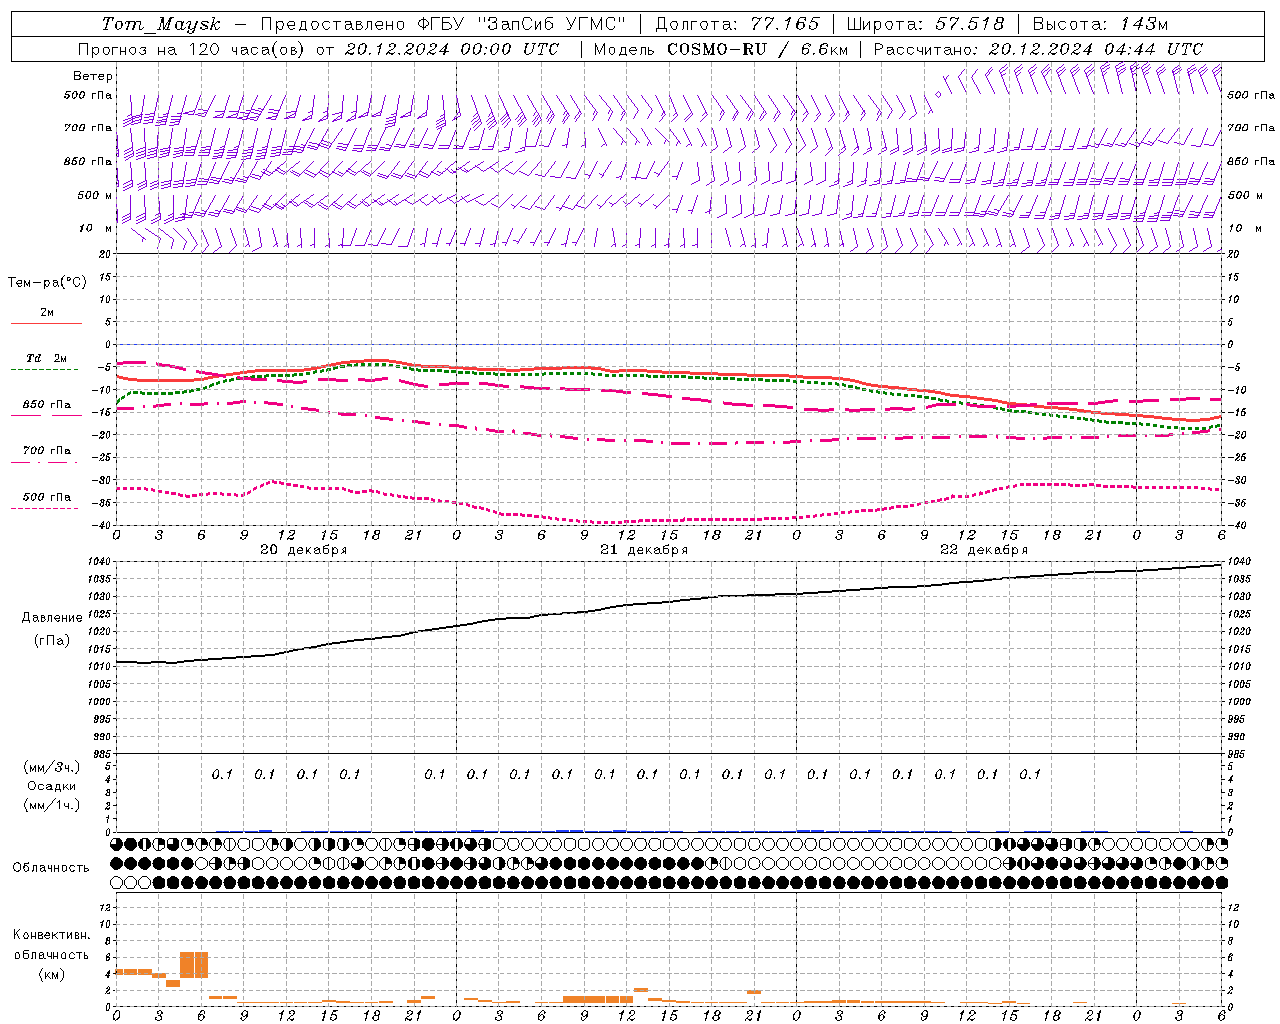
Task: Click the Осадки precipitation label
Action: pyautogui.click(x=51, y=786)
